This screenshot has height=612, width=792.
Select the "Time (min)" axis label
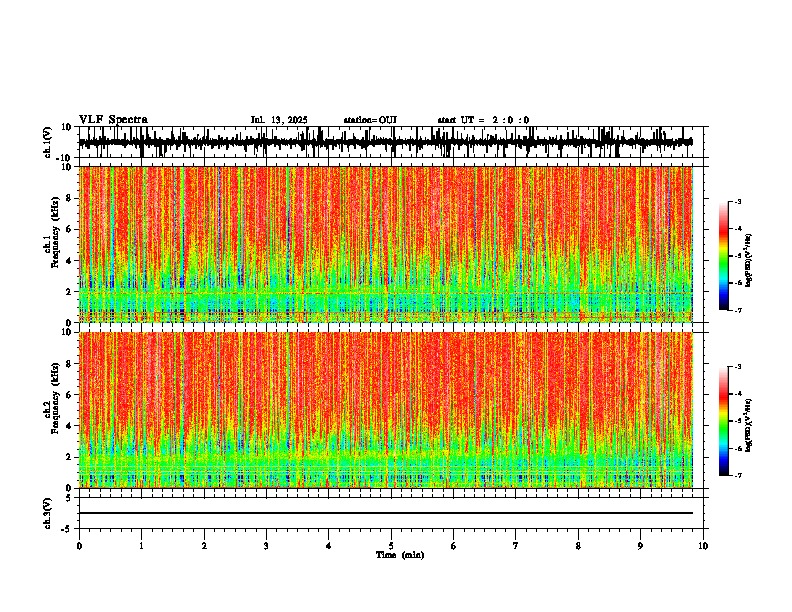(x=400, y=555)
